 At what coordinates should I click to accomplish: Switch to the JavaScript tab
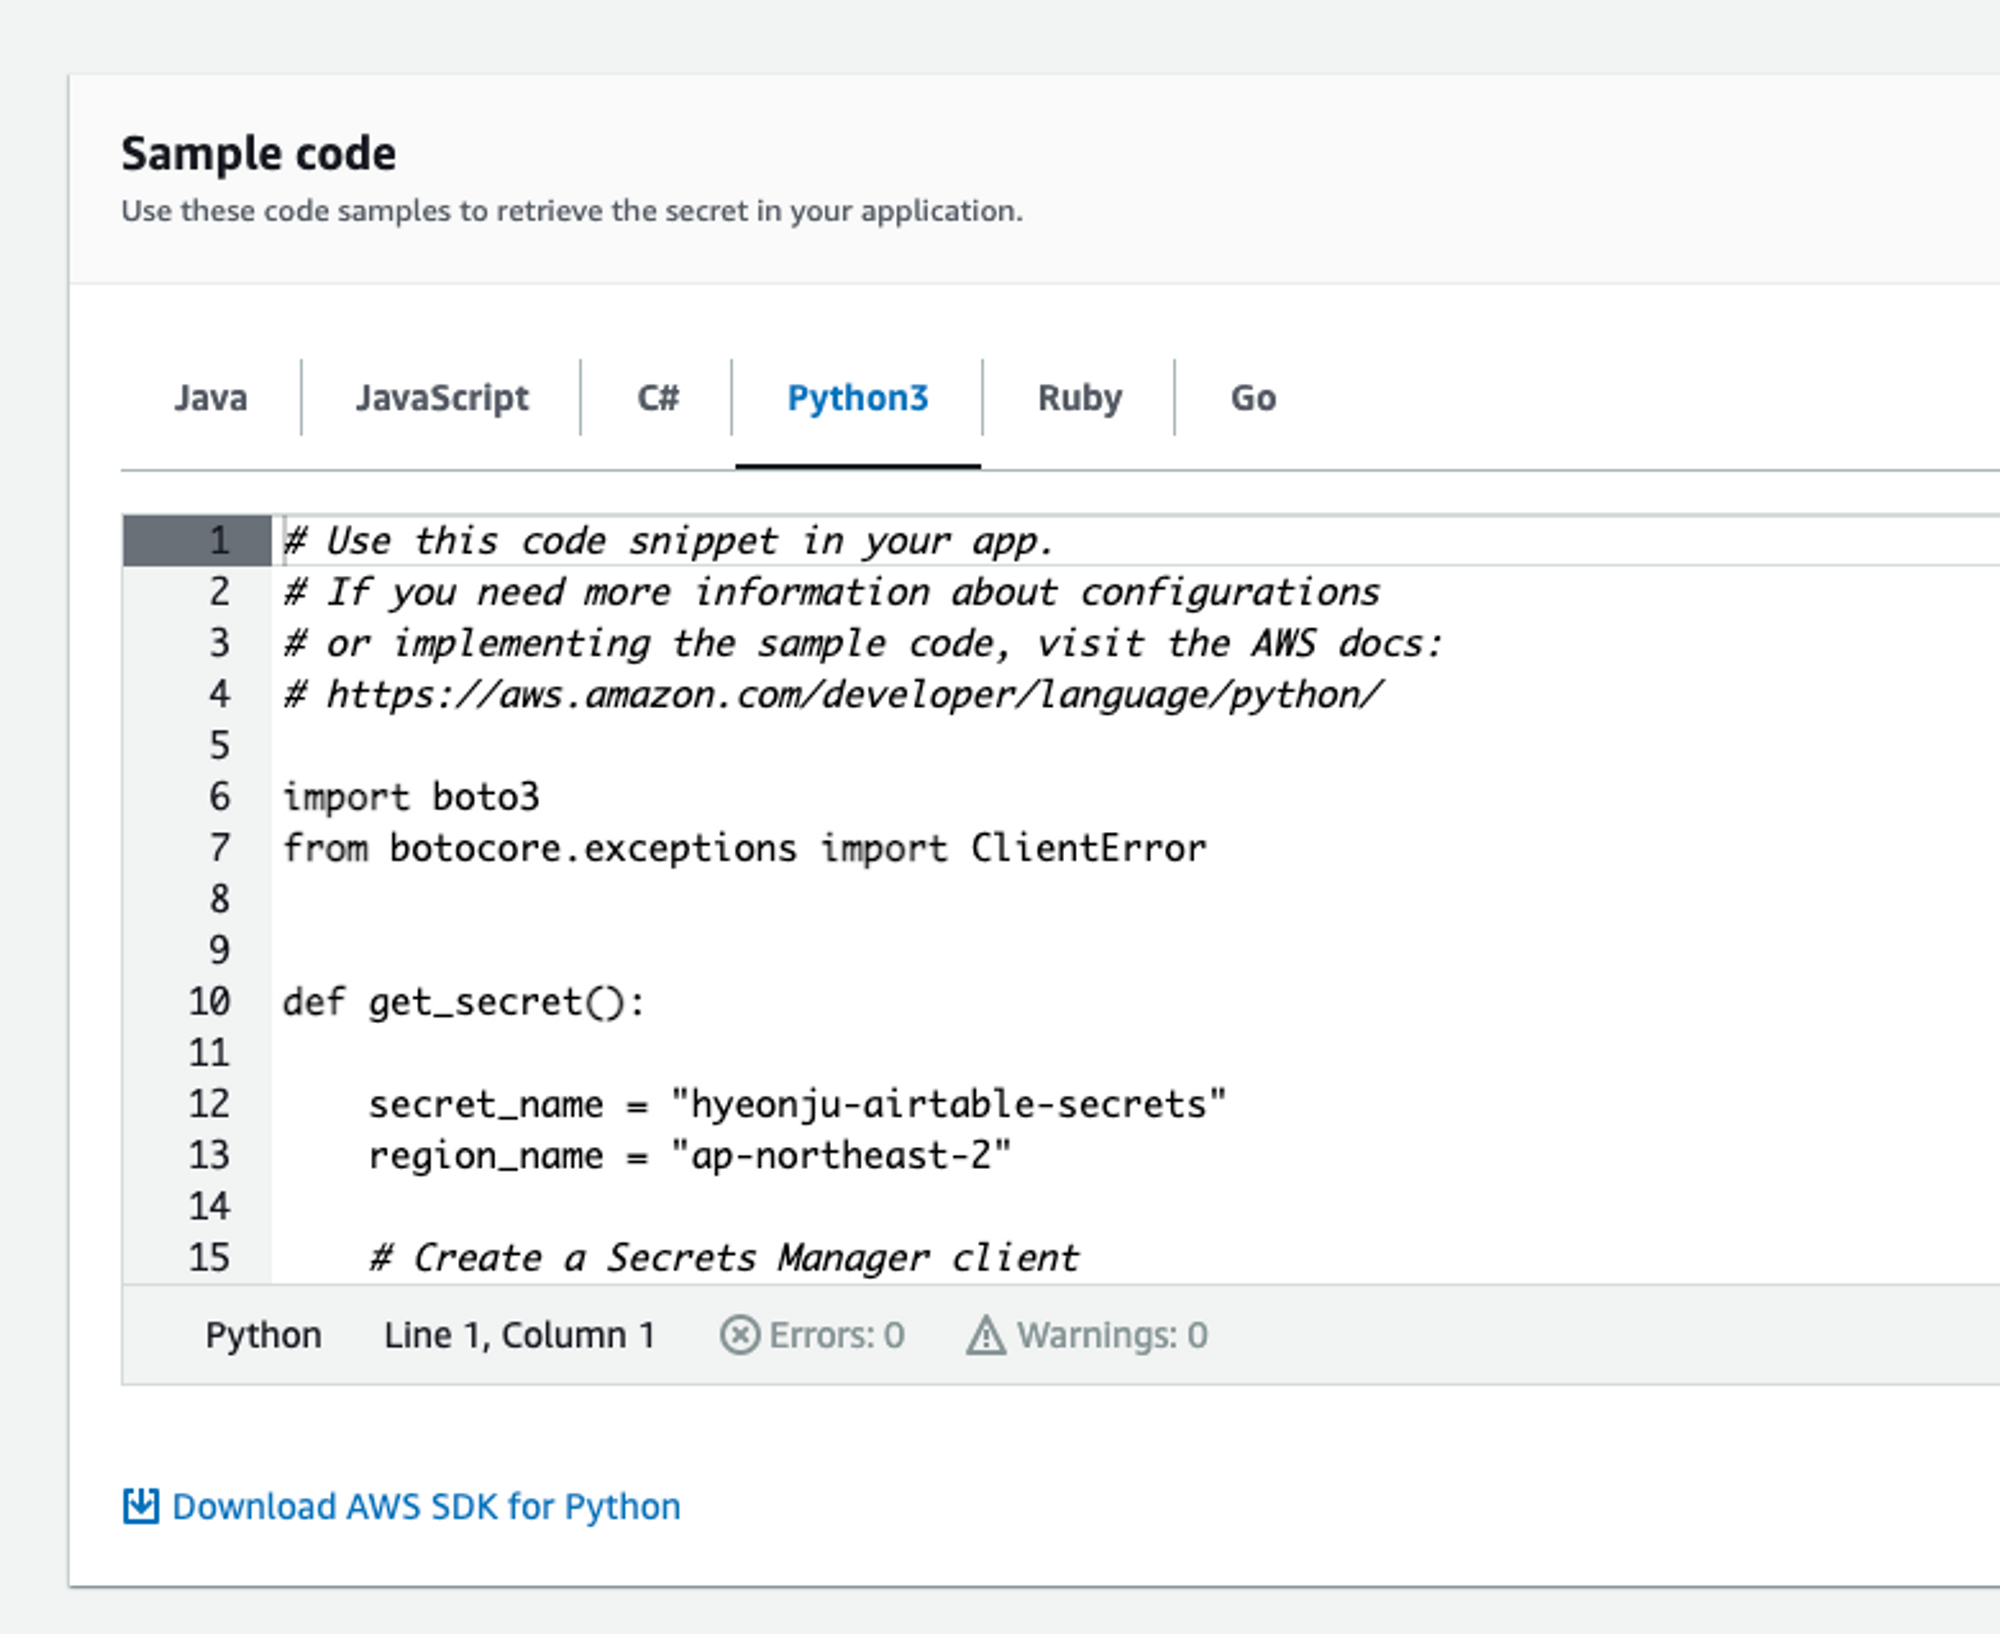(442, 398)
